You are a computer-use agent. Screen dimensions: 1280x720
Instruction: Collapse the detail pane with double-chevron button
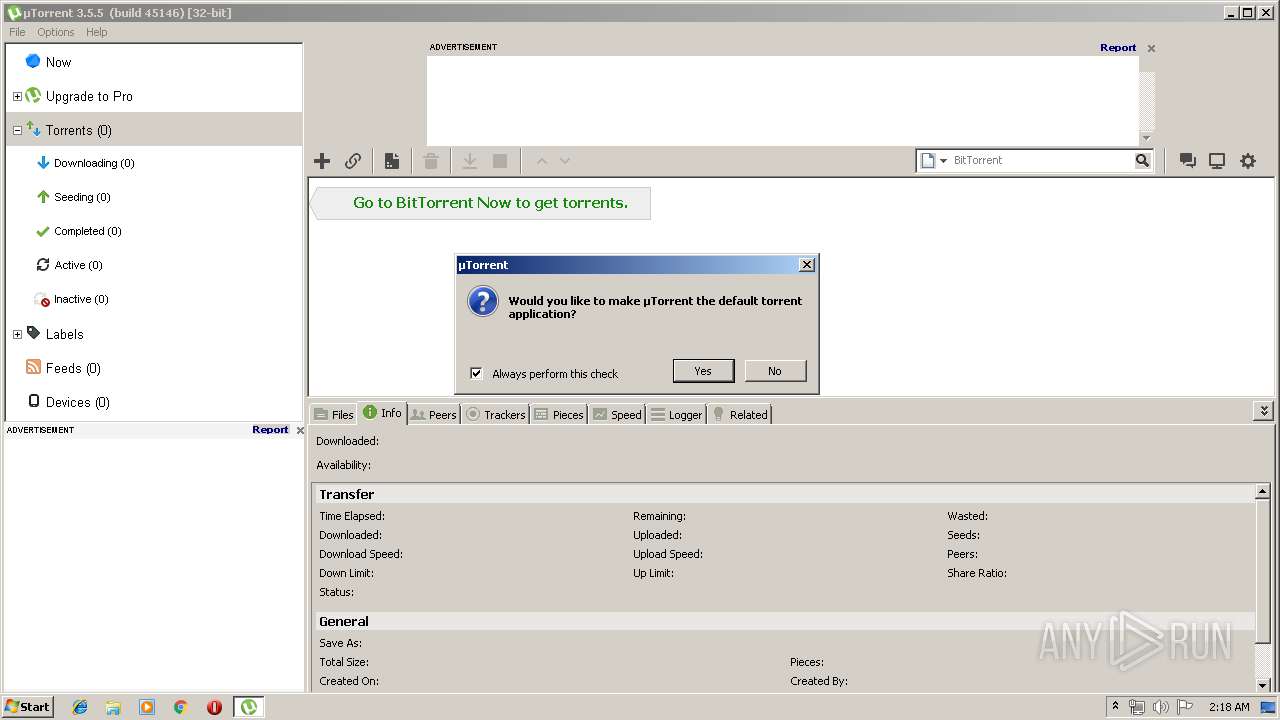click(x=1264, y=411)
